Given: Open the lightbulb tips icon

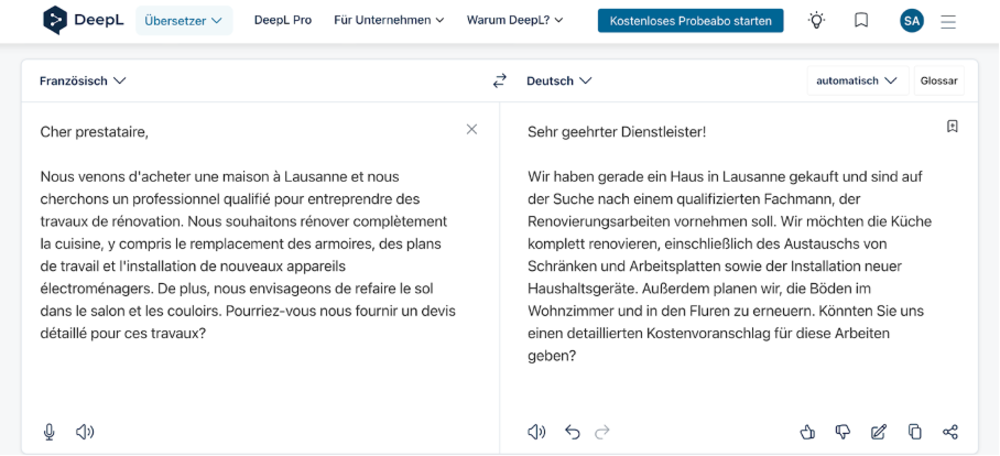Looking at the screenshot, I should 816,20.
